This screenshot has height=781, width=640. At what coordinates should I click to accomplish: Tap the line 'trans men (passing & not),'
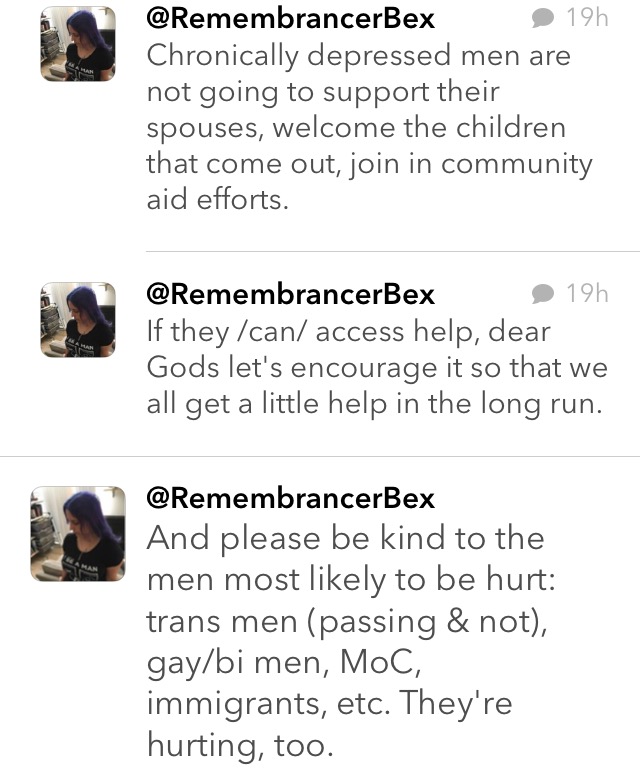[x=347, y=623]
